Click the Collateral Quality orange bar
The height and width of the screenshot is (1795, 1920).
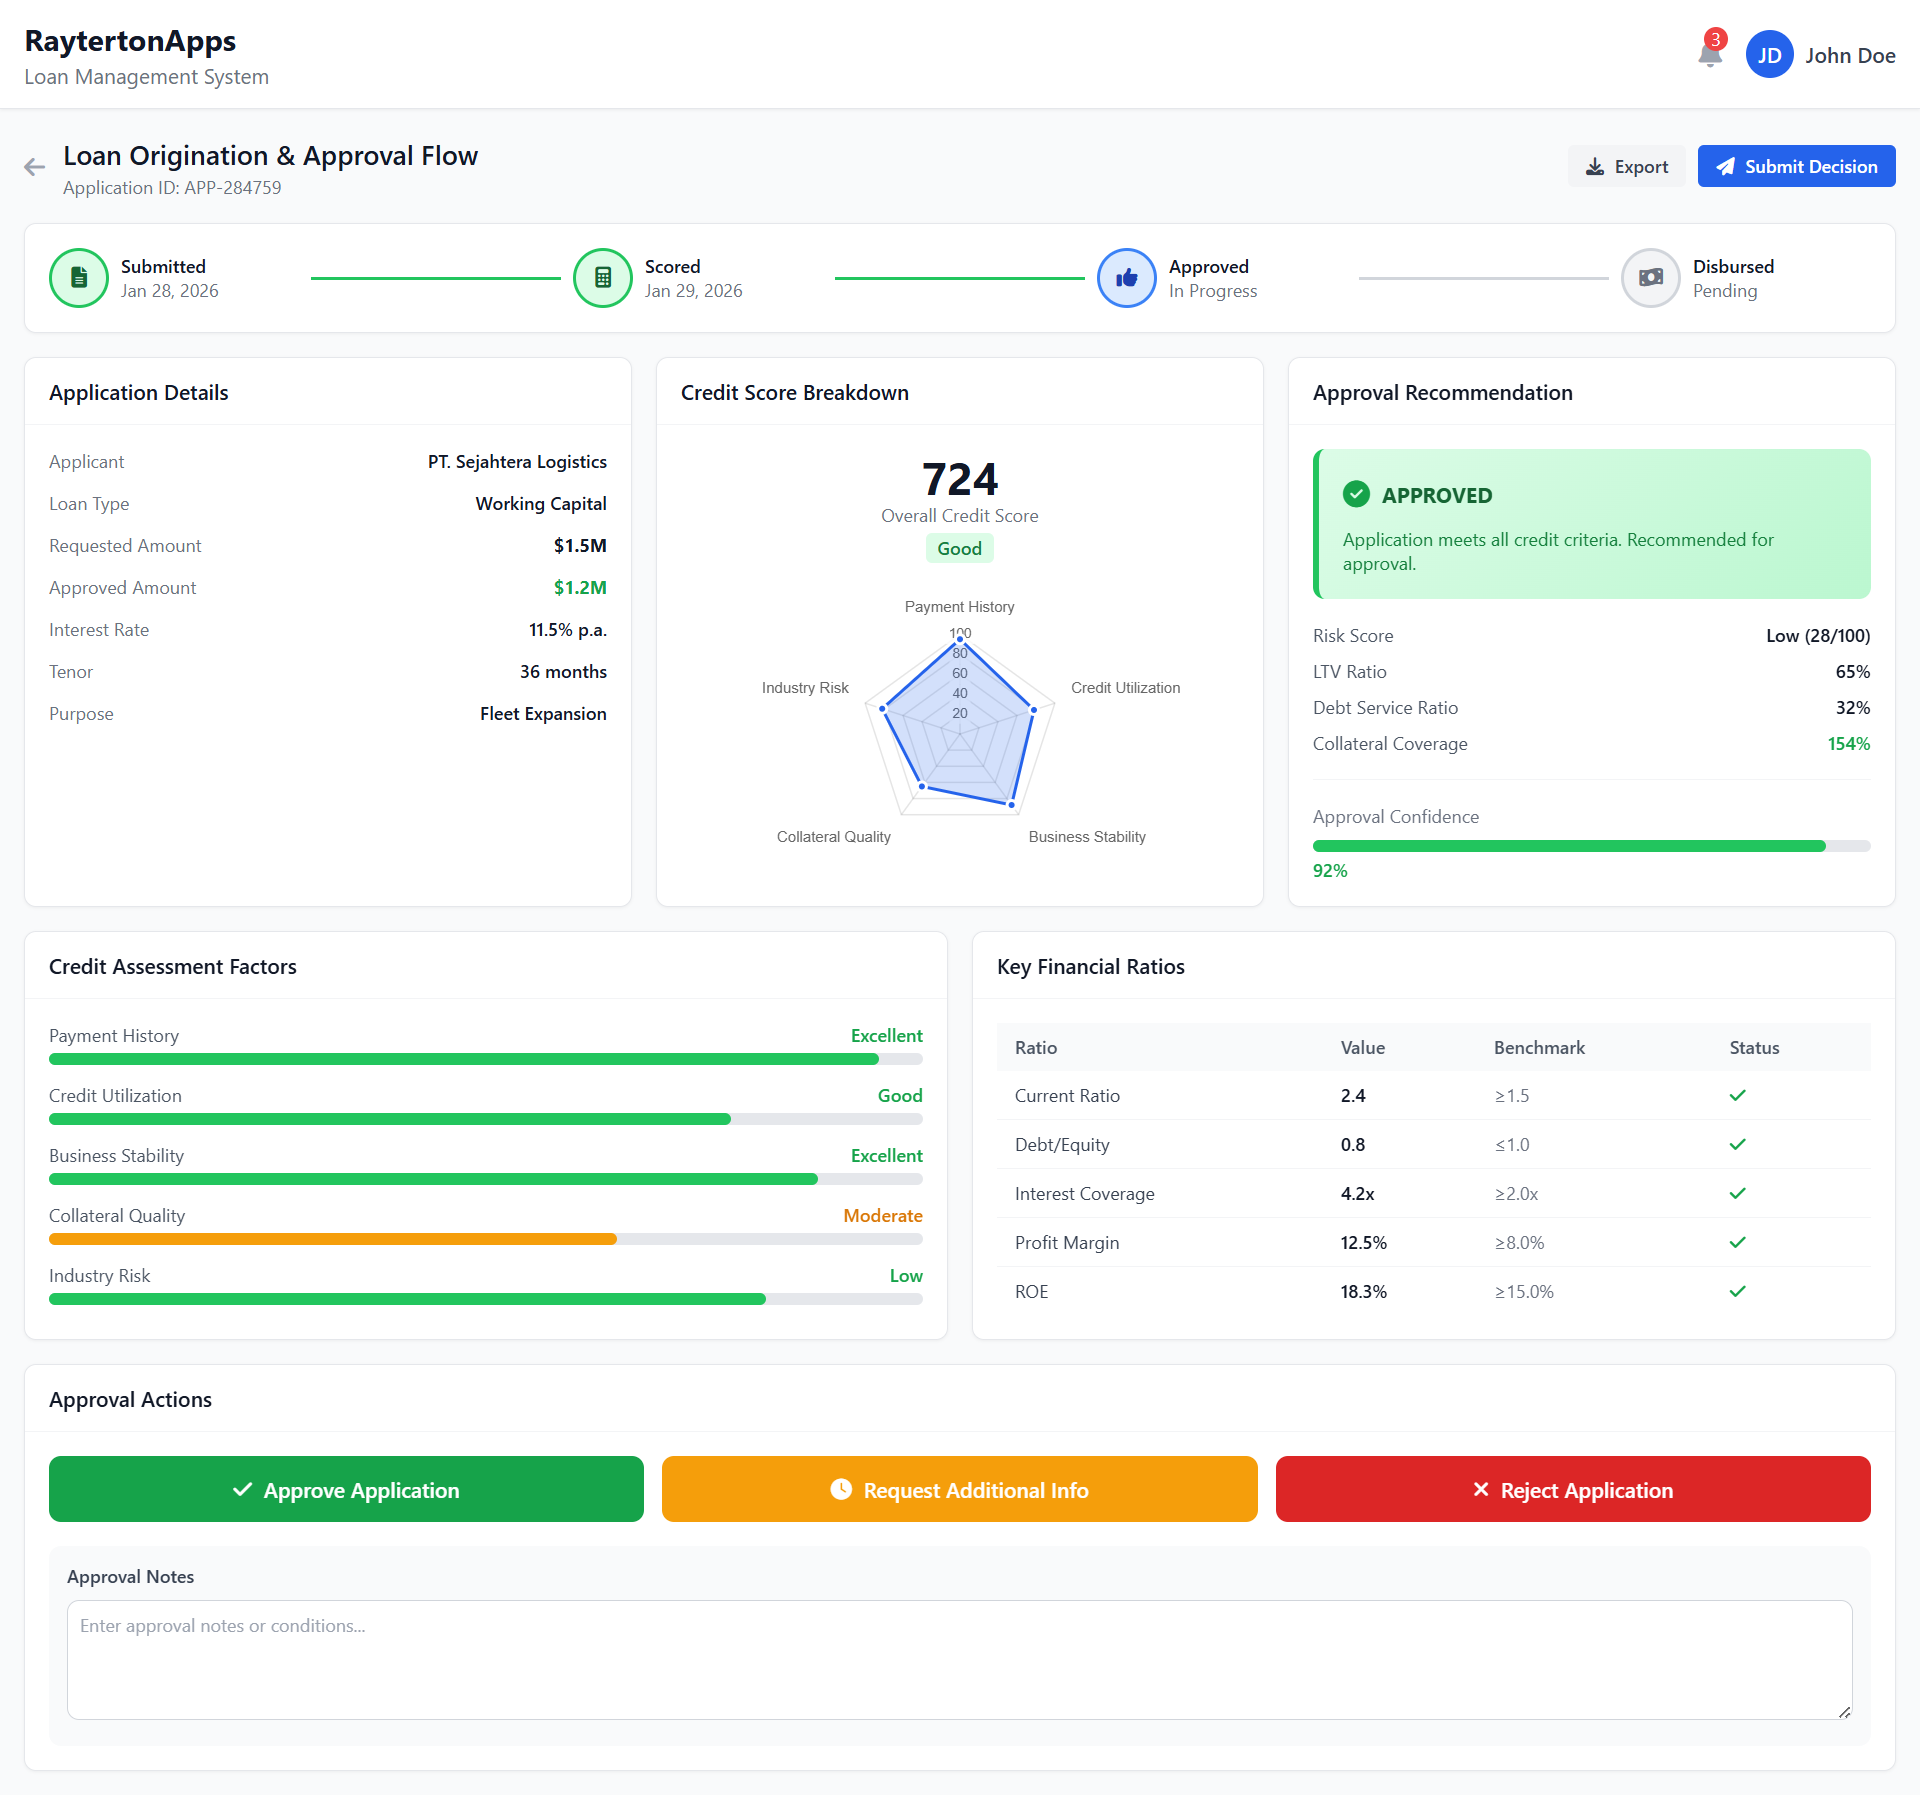pyautogui.click(x=333, y=1239)
